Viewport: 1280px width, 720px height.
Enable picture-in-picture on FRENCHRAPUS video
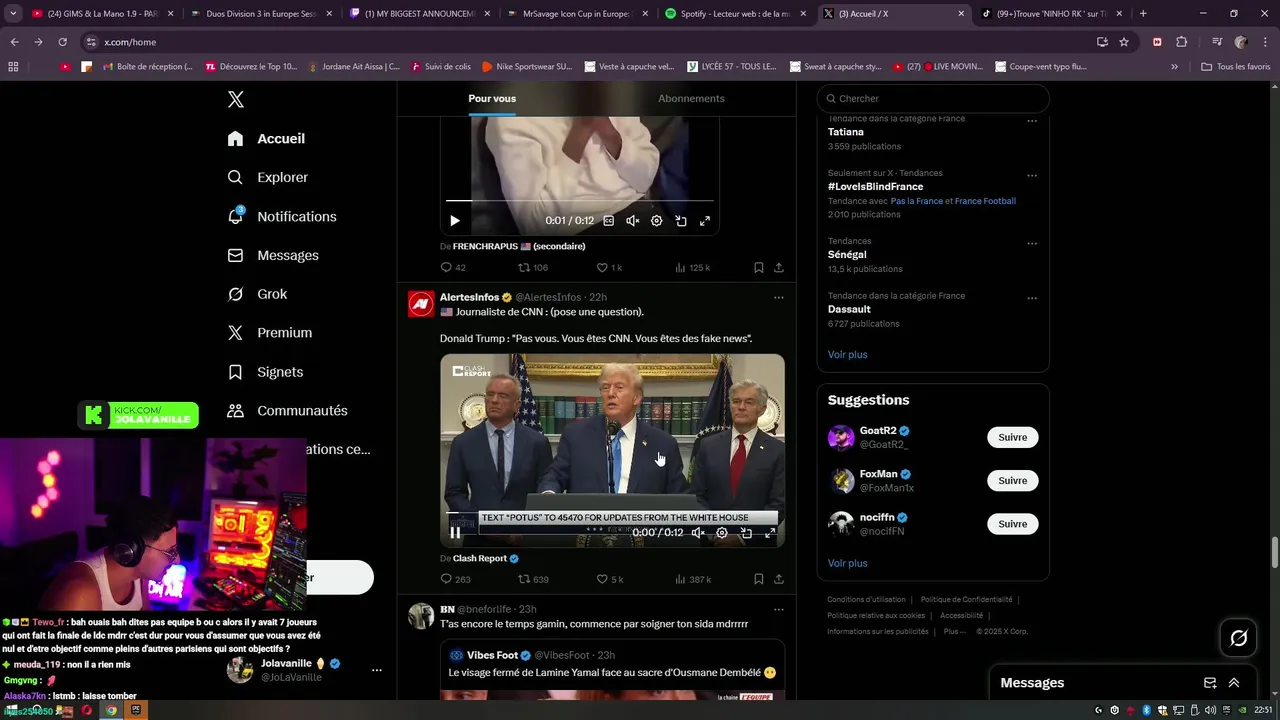click(681, 221)
